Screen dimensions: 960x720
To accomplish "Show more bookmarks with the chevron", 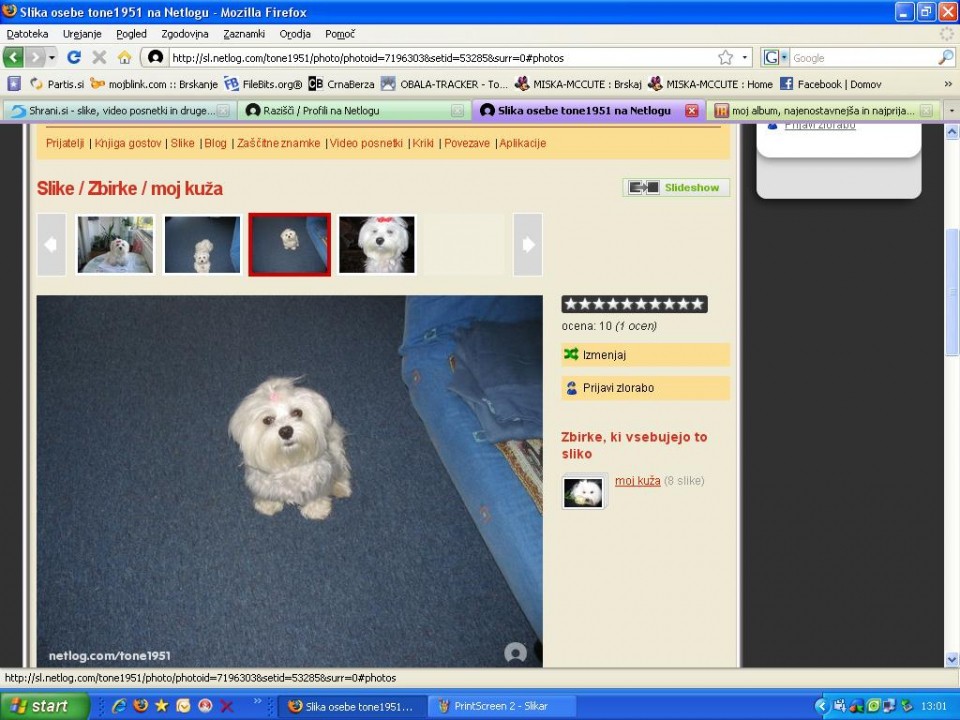I will click(948, 84).
